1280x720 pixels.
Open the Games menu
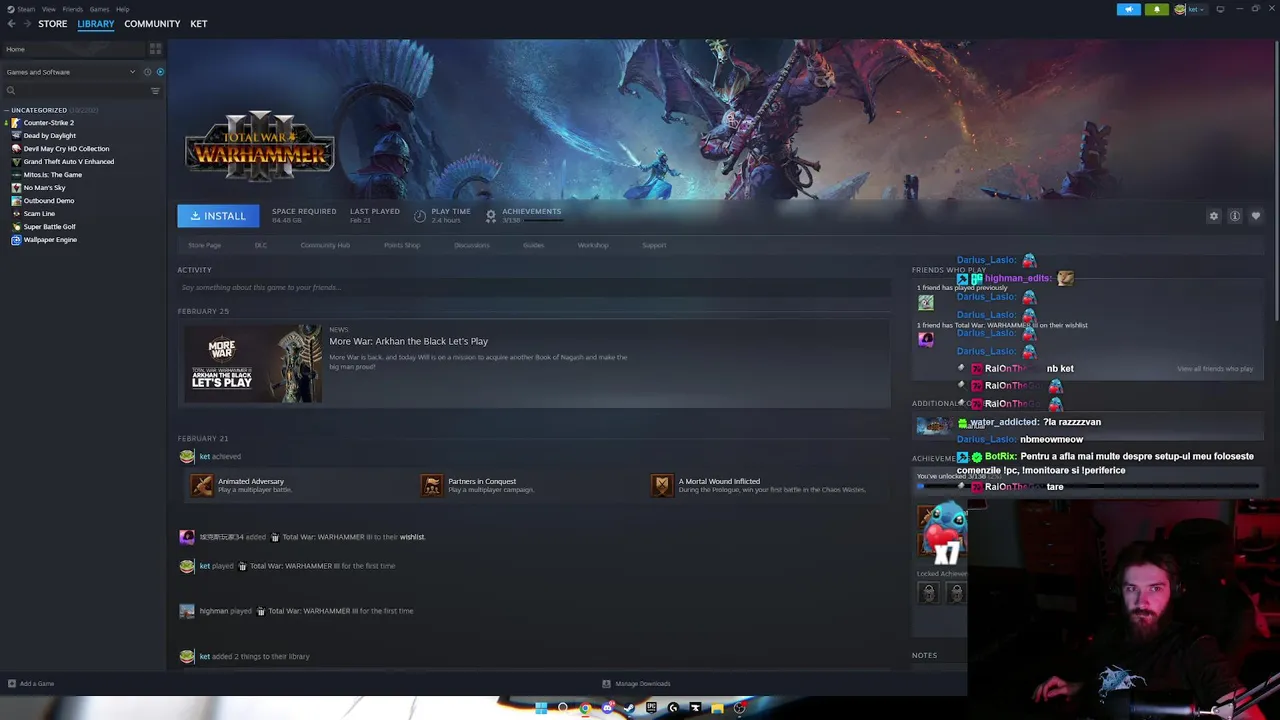click(99, 9)
